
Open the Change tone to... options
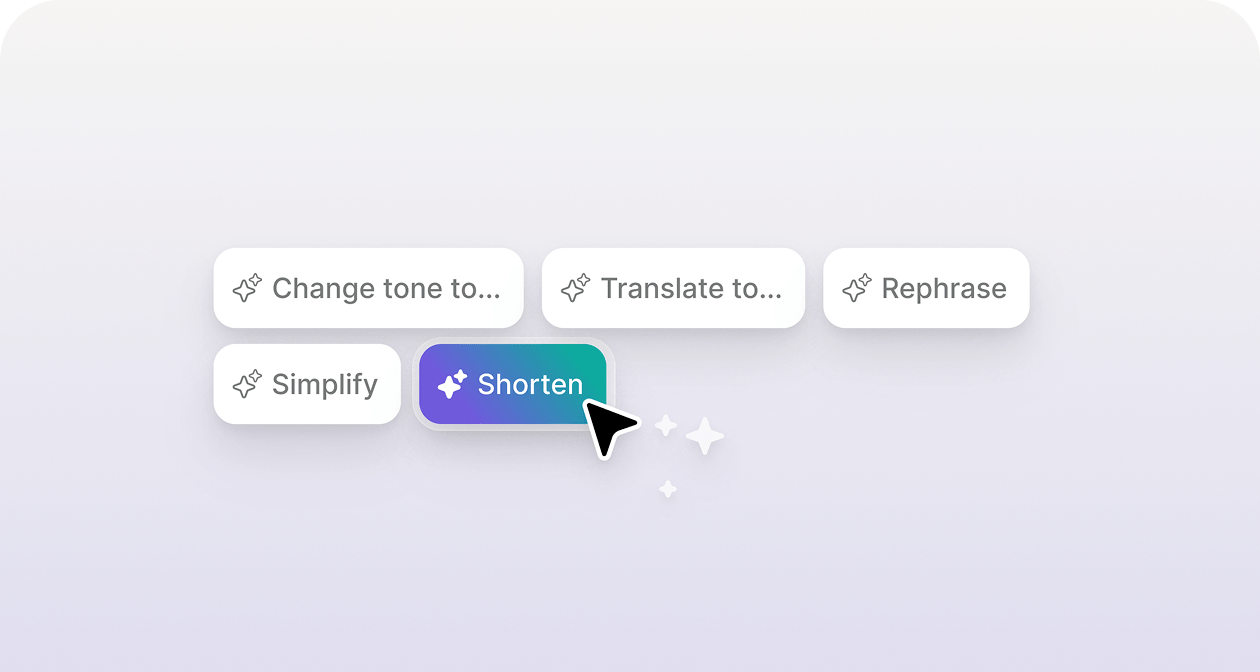pos(368,288)
